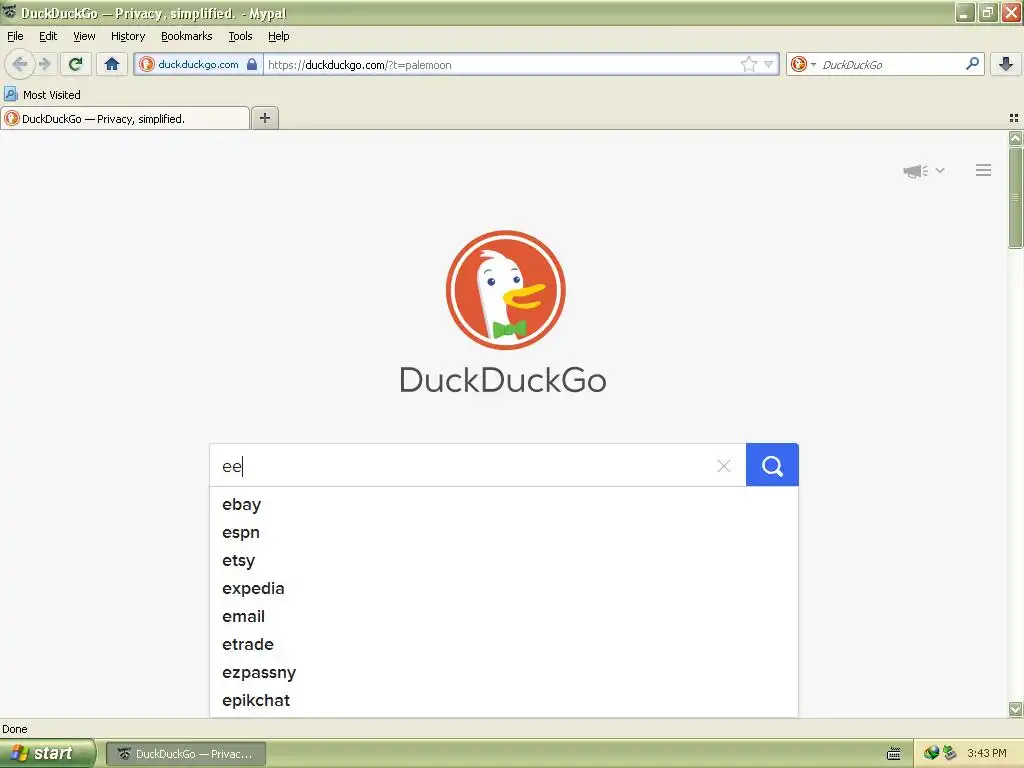The height and width of the screenshot is (768, 1024).
Task: Open the on-screen keyboard tray icon
Action: tap(893, 754)
